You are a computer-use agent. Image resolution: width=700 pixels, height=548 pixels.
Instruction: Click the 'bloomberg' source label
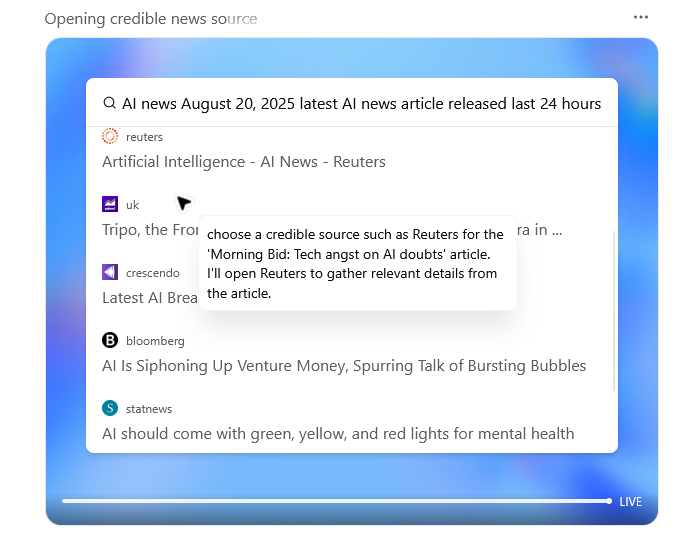coord(155,341)
